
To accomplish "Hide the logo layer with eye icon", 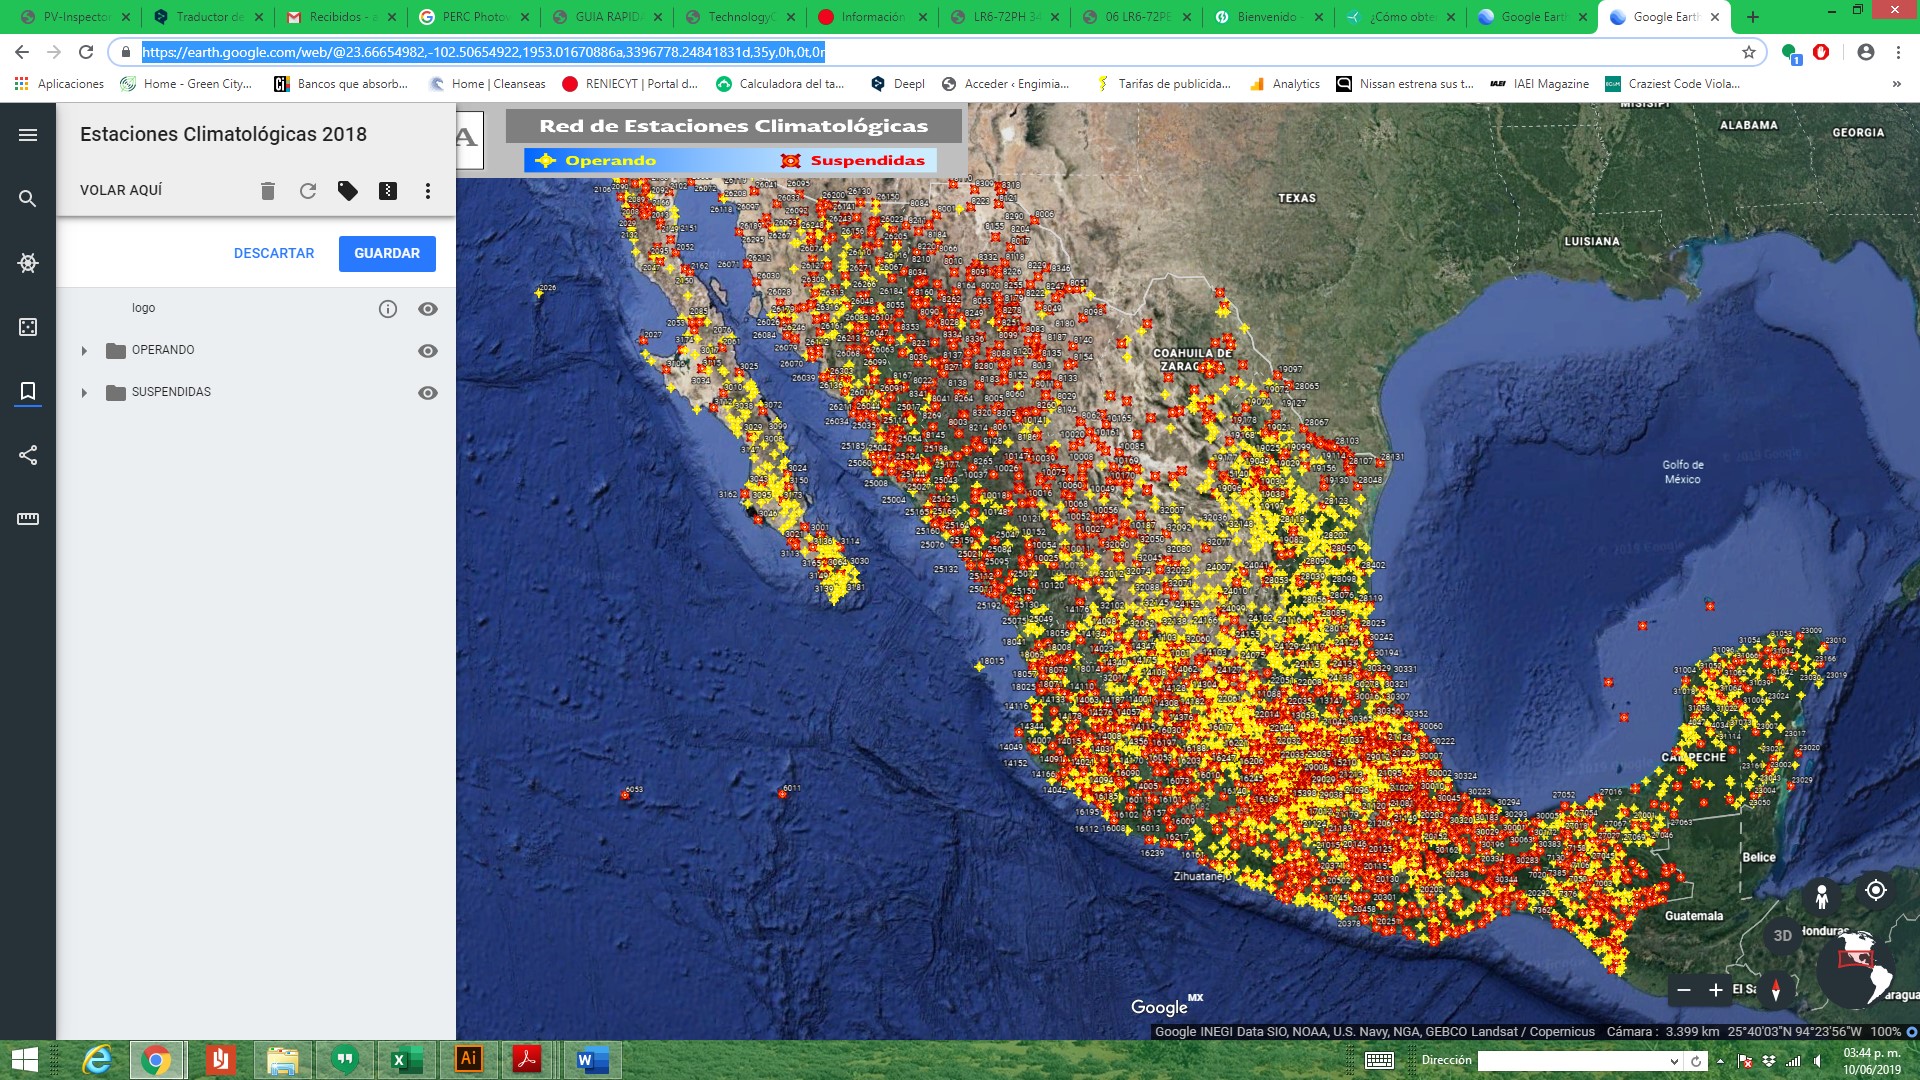I will click(428, 309).
